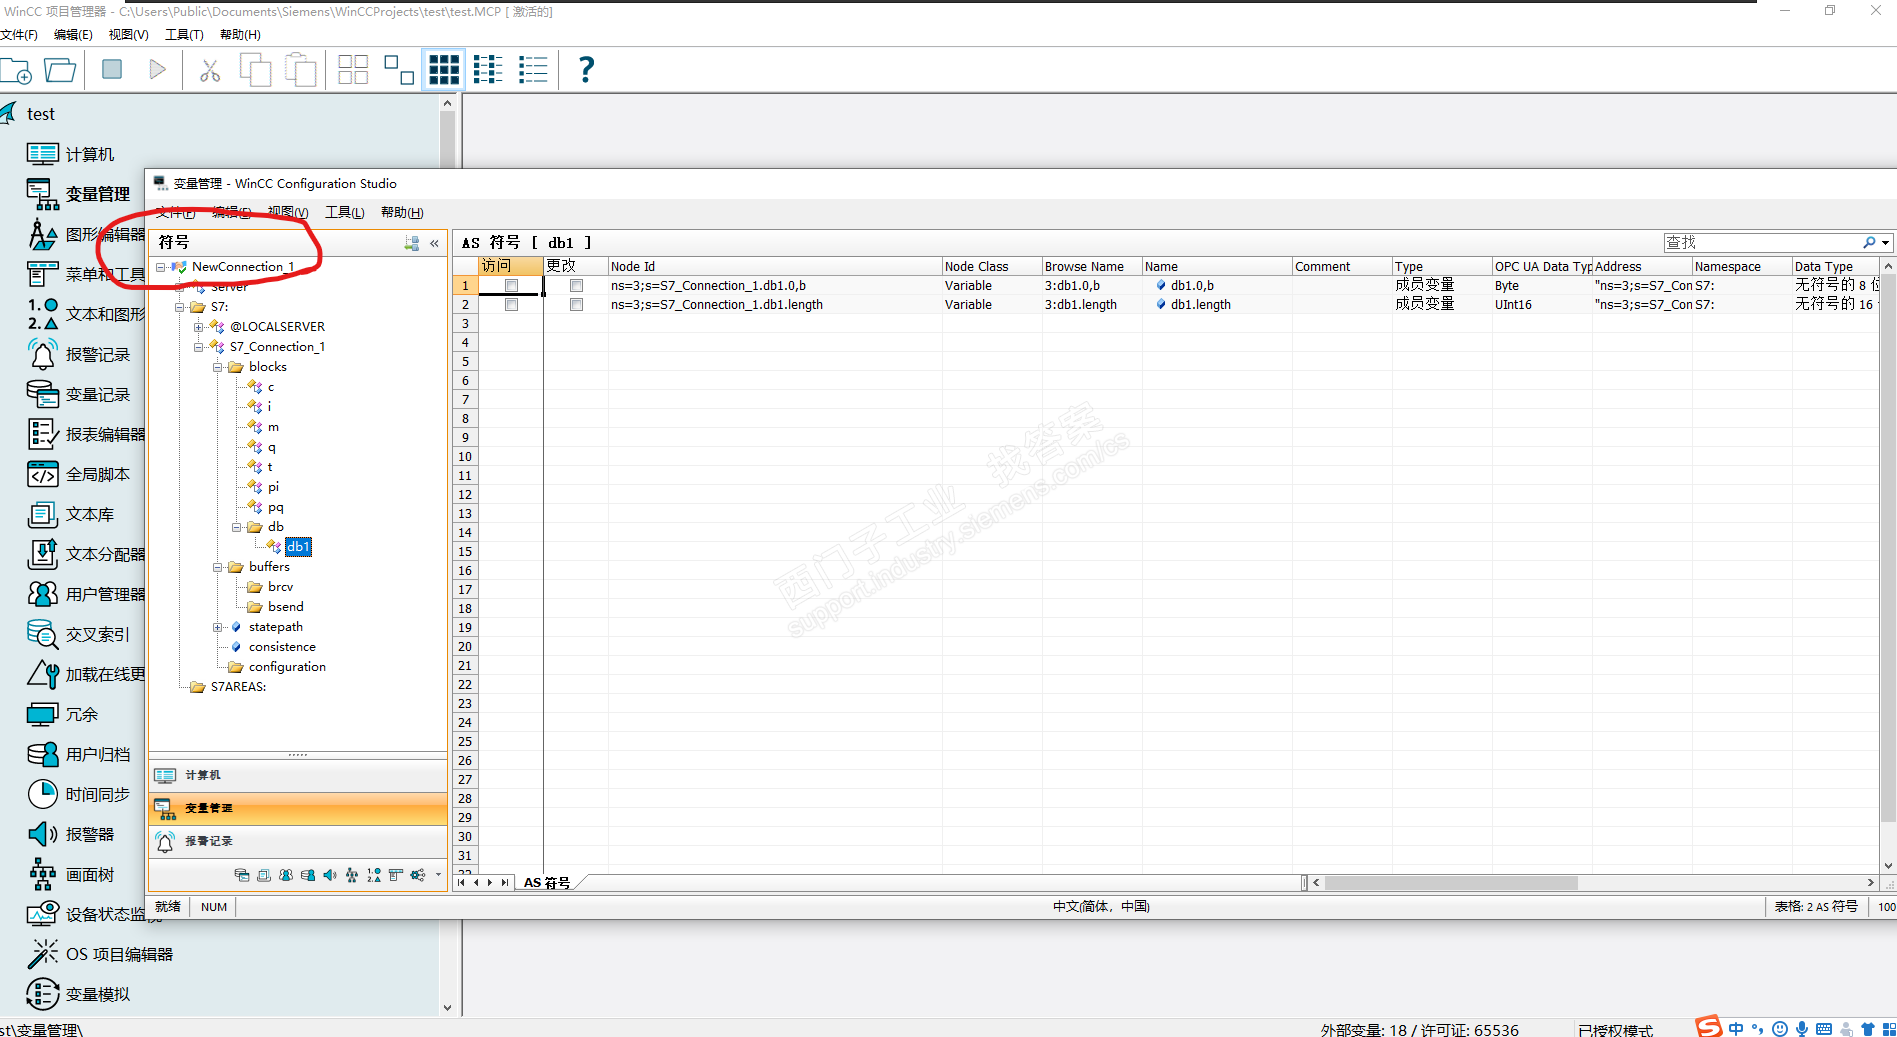This screenshot has height=1037, width=1897.
Task: Click the Deactivate (stop) toolbar icon
Action: [x=112, y=69]
